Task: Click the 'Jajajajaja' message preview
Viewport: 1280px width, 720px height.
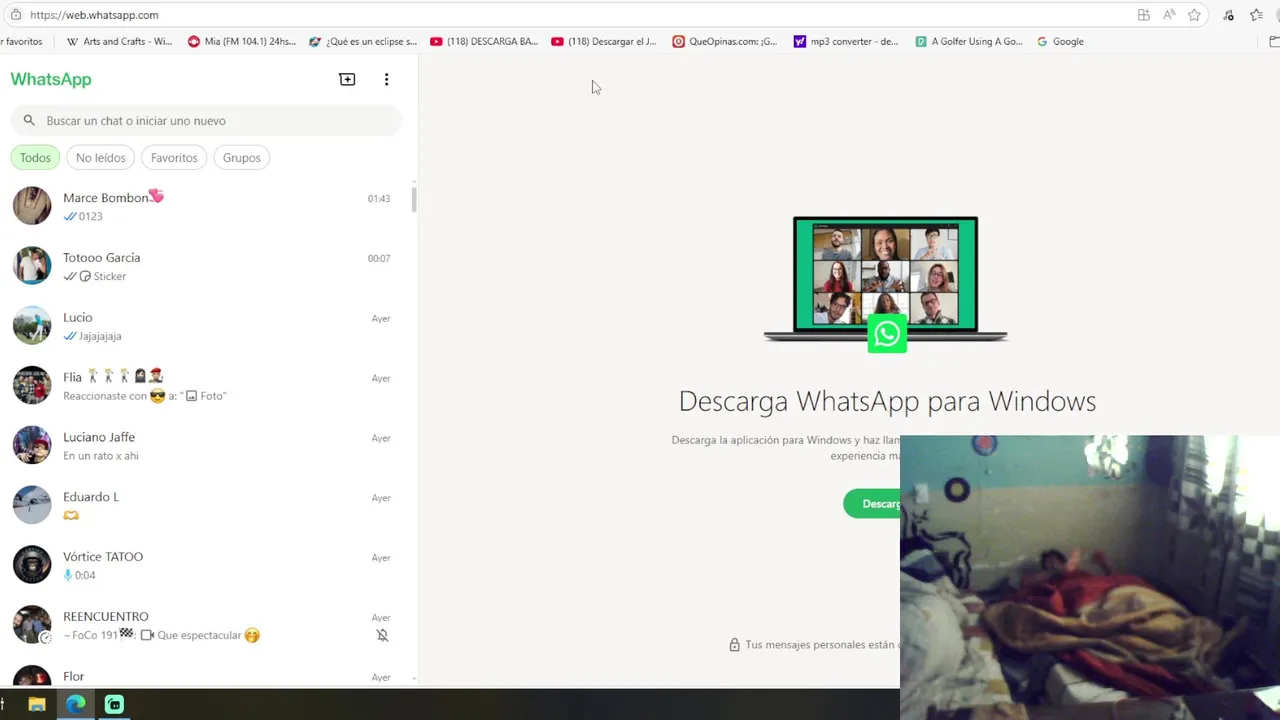Action: pos(100,336)
